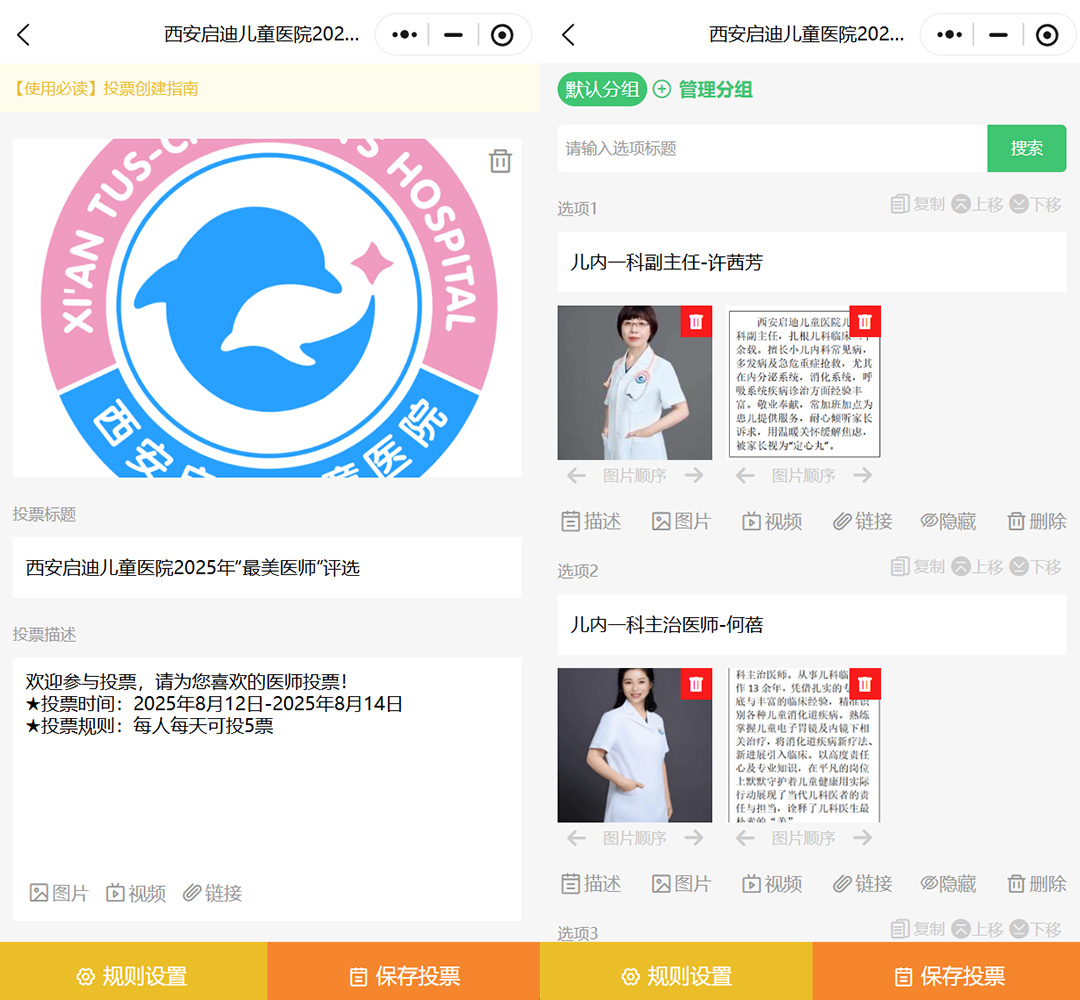1080x1000 pixels.
Task: Delete option 1 entirely
Action: [x=1037, y=521]
